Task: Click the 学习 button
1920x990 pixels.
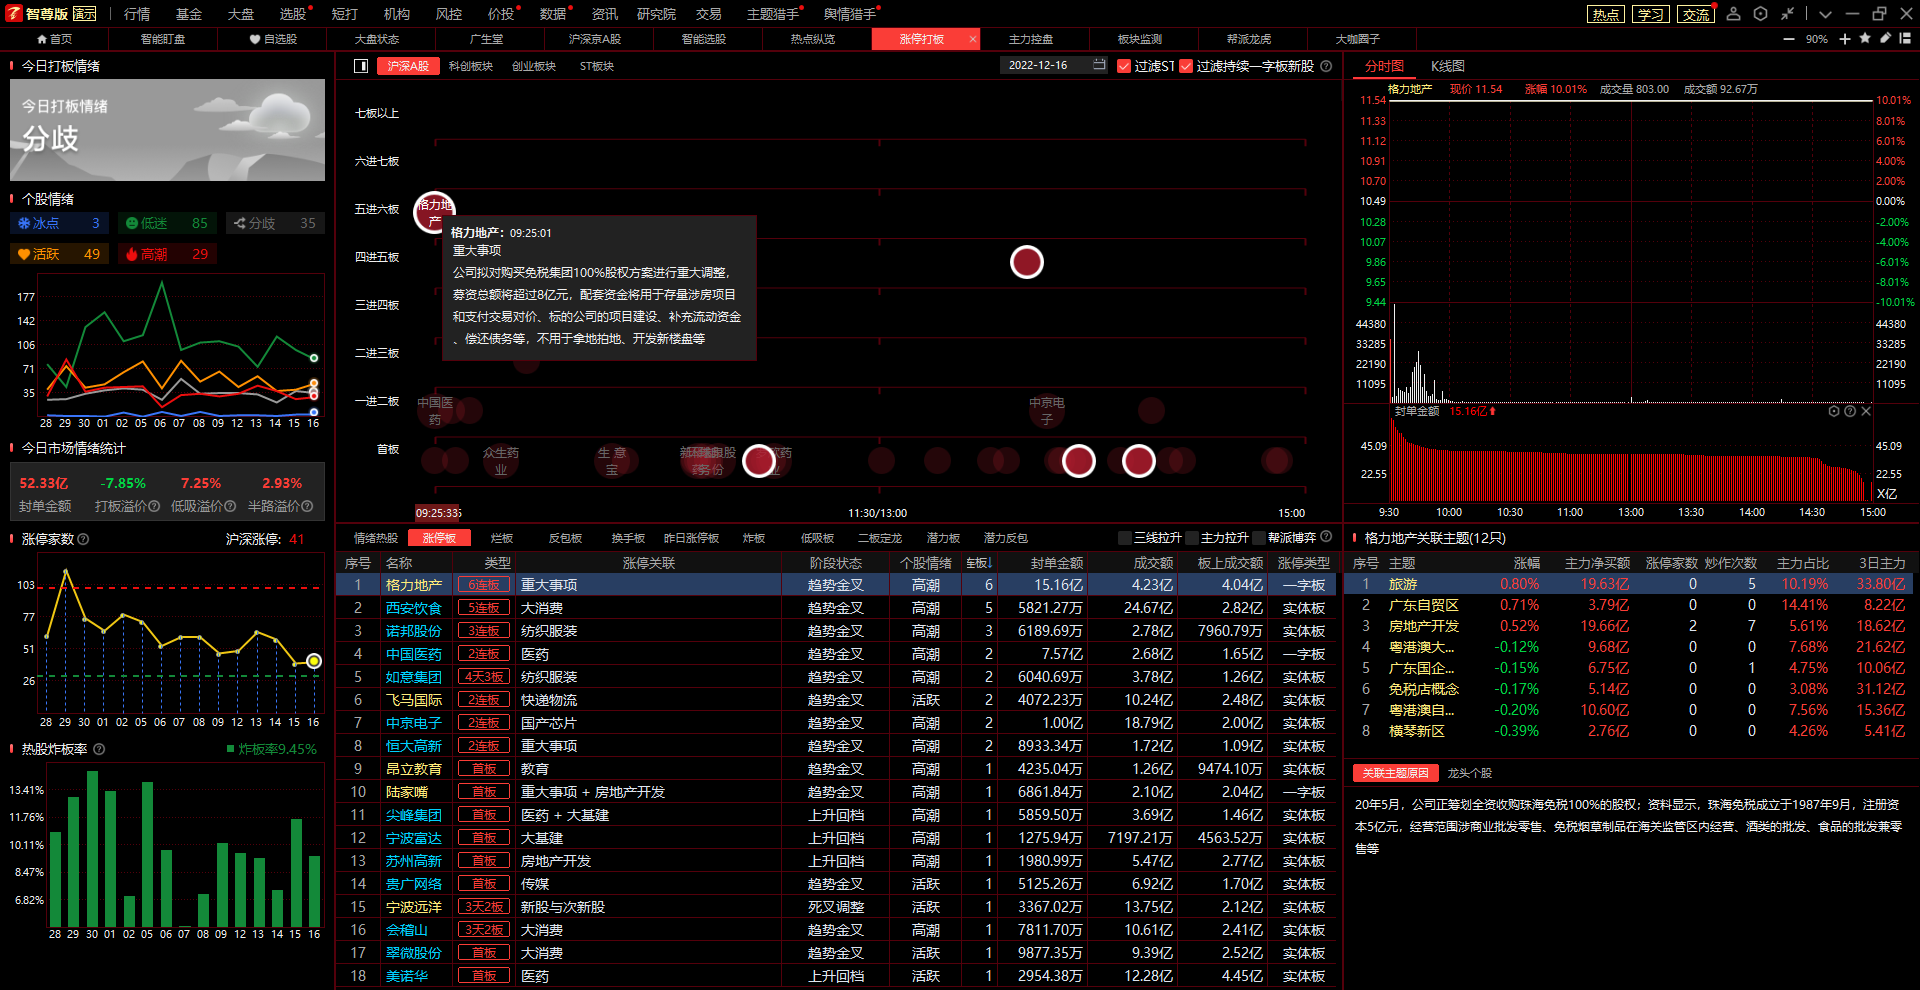Action: coord(1650,14)
